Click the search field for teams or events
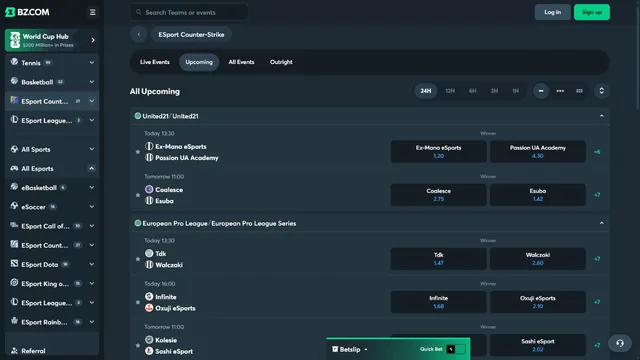 click(189, 12)
